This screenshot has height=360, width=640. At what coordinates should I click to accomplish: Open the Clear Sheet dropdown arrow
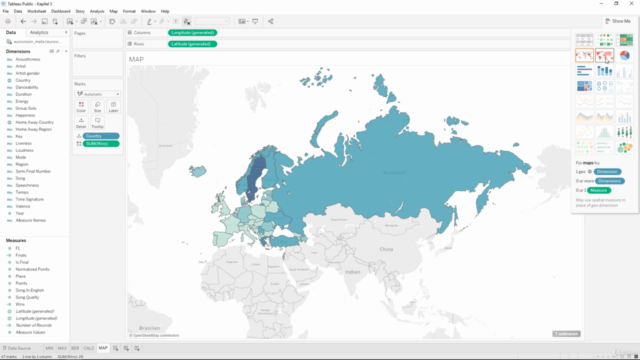click(x=101, y=22)
